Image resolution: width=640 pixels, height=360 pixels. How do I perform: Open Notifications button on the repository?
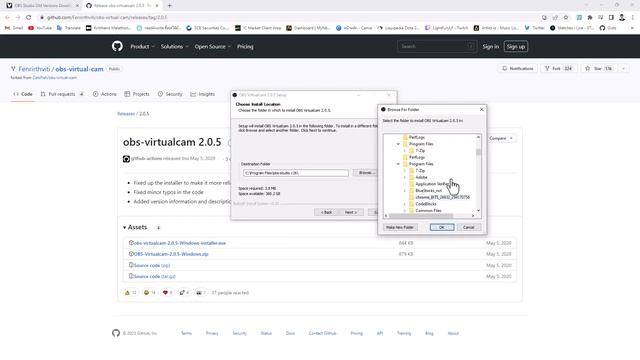tap(518, 69)
